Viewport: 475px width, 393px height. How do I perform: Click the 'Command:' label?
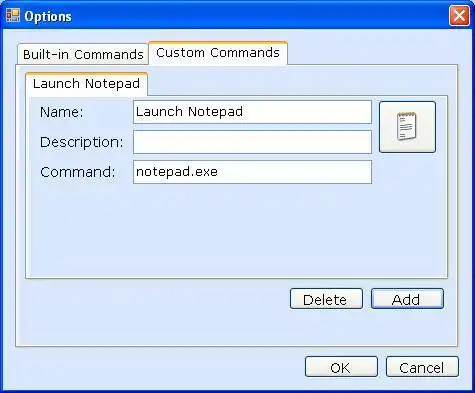(x=78, y=172)
